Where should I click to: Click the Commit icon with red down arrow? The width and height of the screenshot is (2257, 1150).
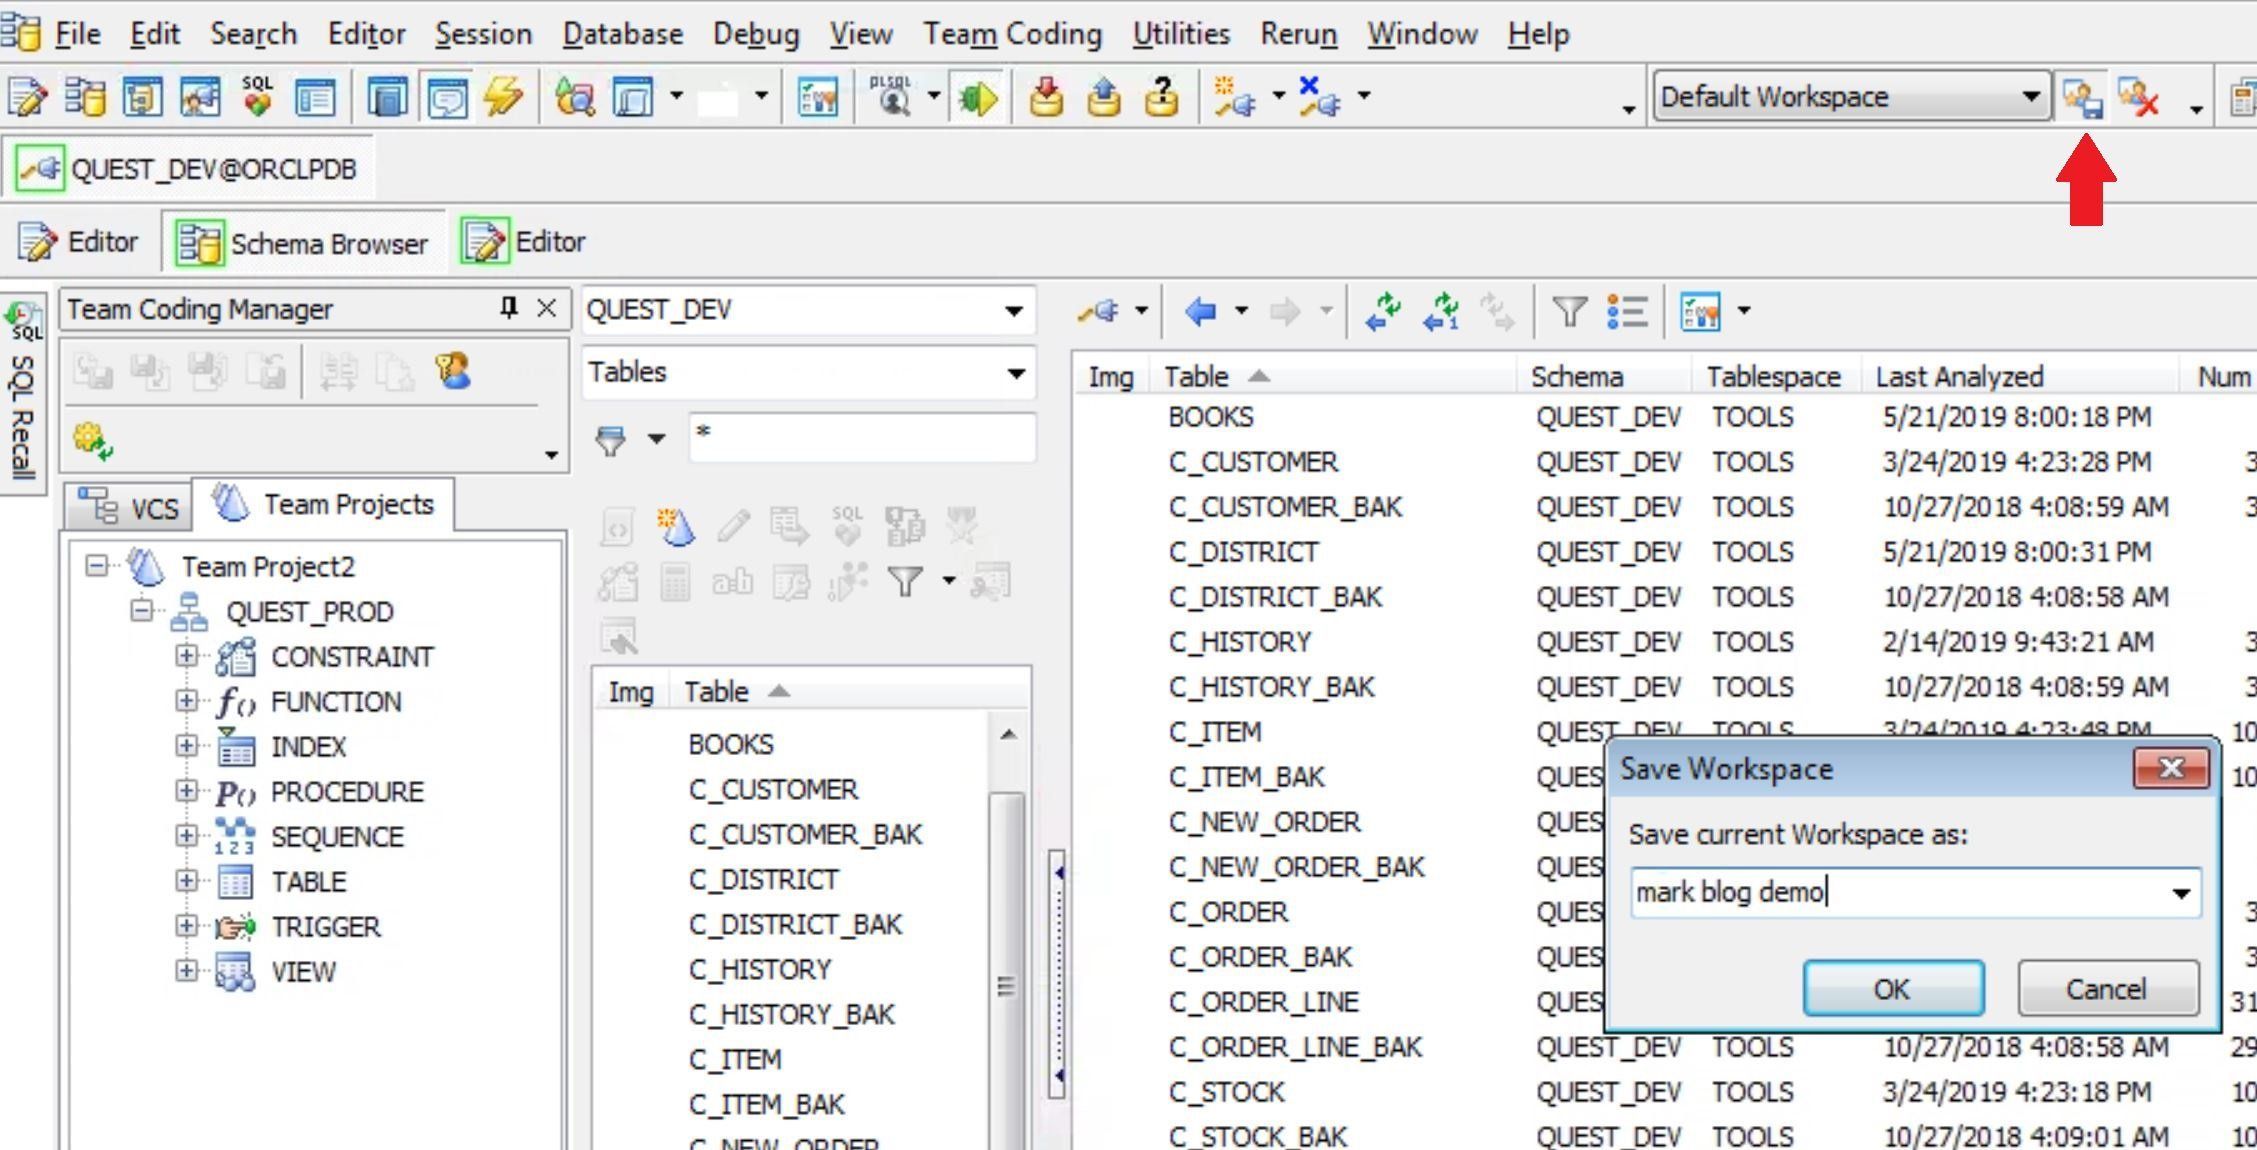pos(1046,97)
